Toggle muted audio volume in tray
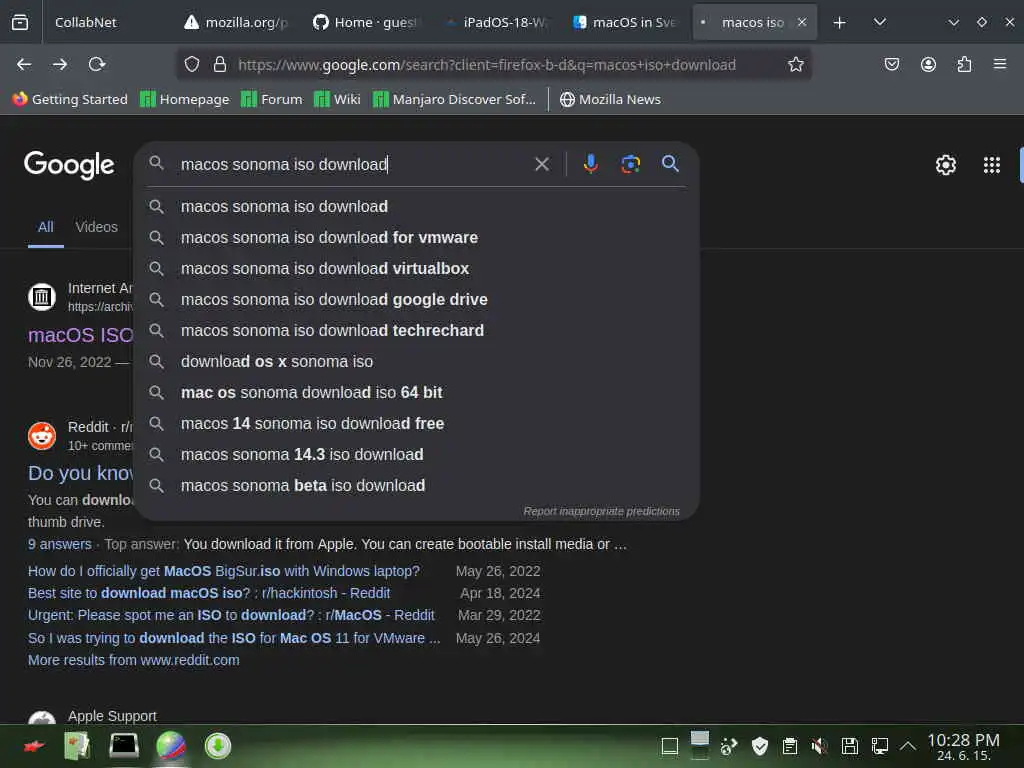This screenshot has width=1024, height=768. pyautogui.click(x=819, y=746)
